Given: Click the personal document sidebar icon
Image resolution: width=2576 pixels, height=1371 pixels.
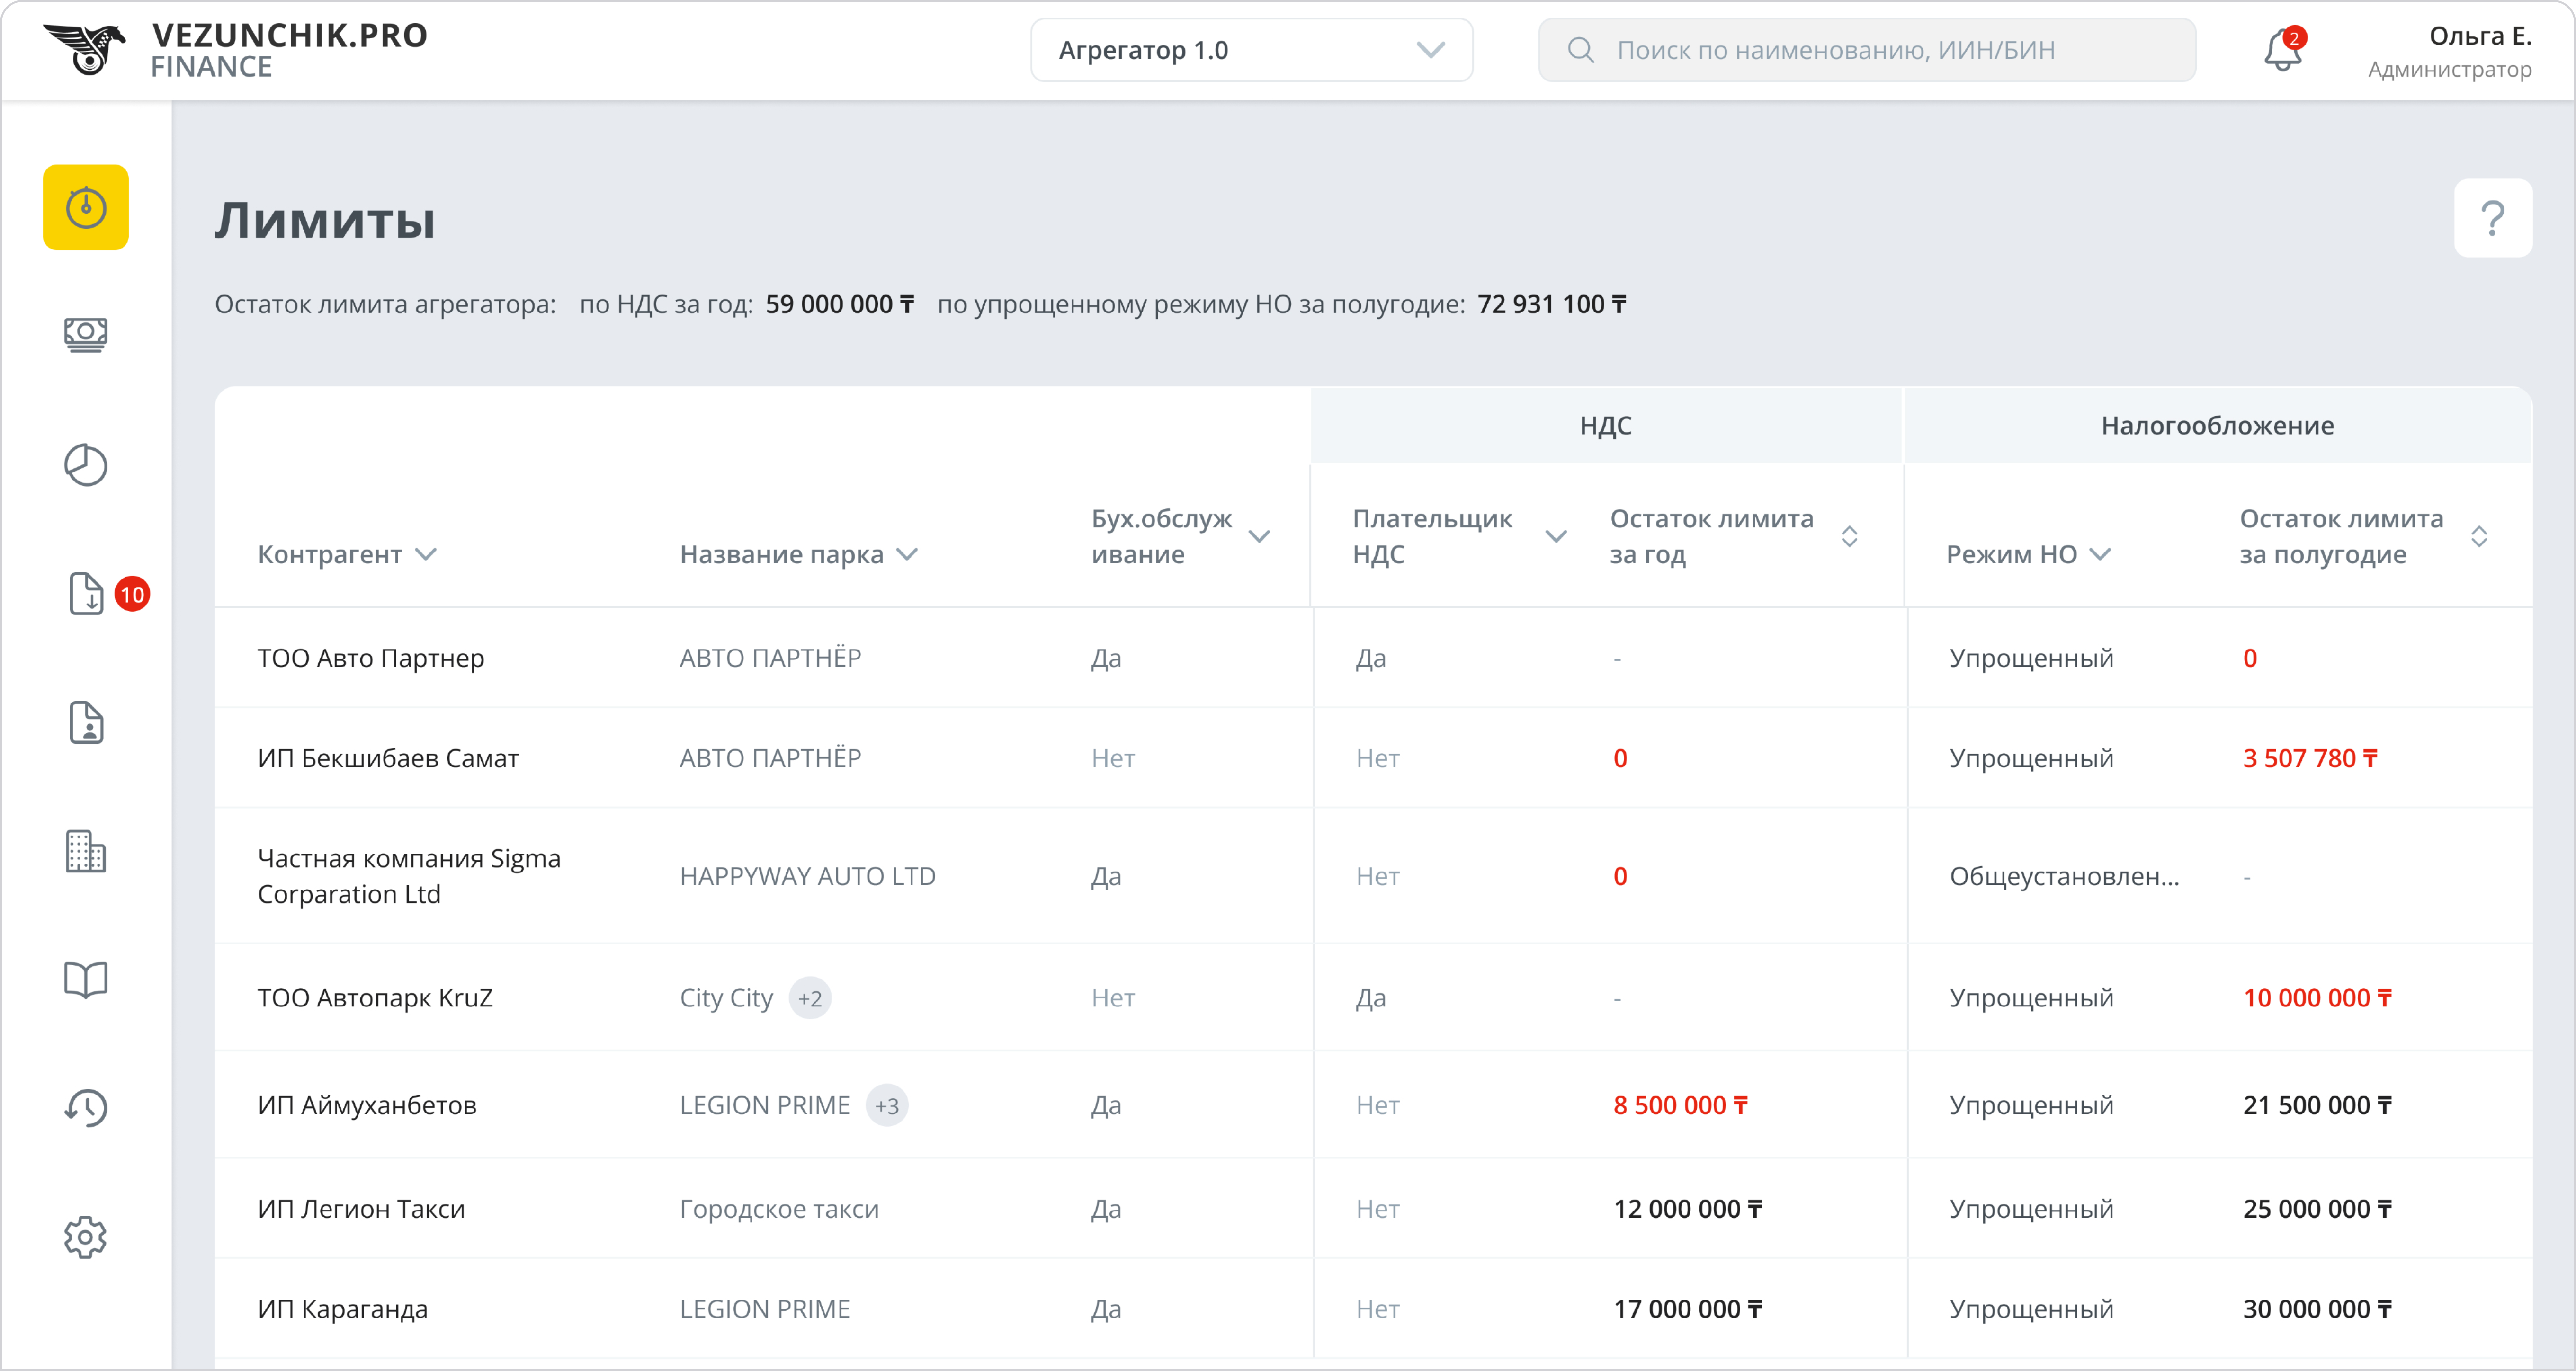Looking at the screenshot, I should [86, 722].
